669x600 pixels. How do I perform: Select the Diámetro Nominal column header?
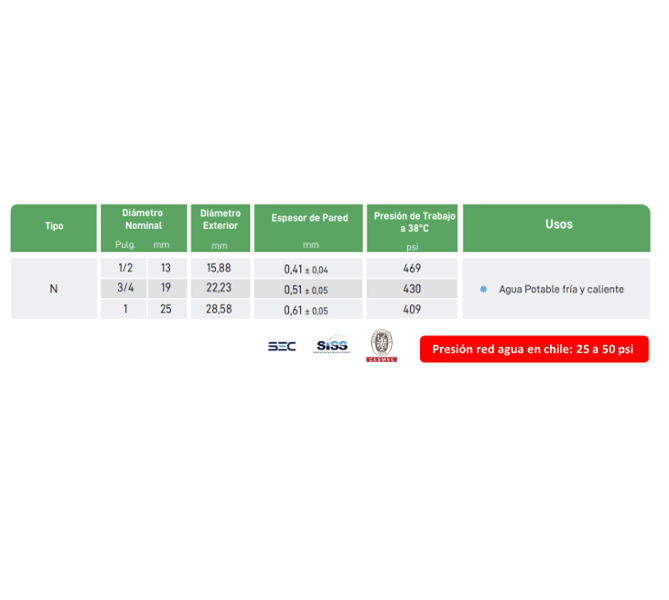143,219
